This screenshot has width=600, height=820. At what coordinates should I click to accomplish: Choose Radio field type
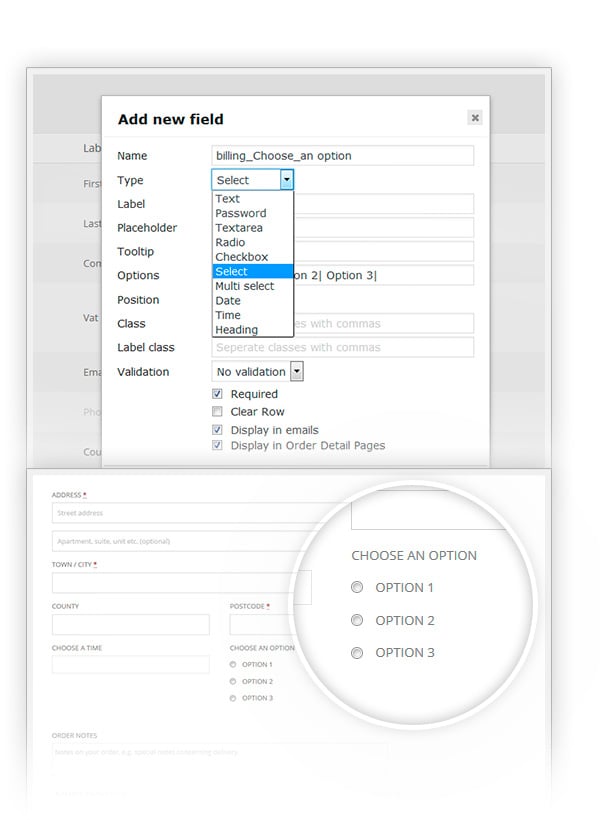tap(230, 242)
